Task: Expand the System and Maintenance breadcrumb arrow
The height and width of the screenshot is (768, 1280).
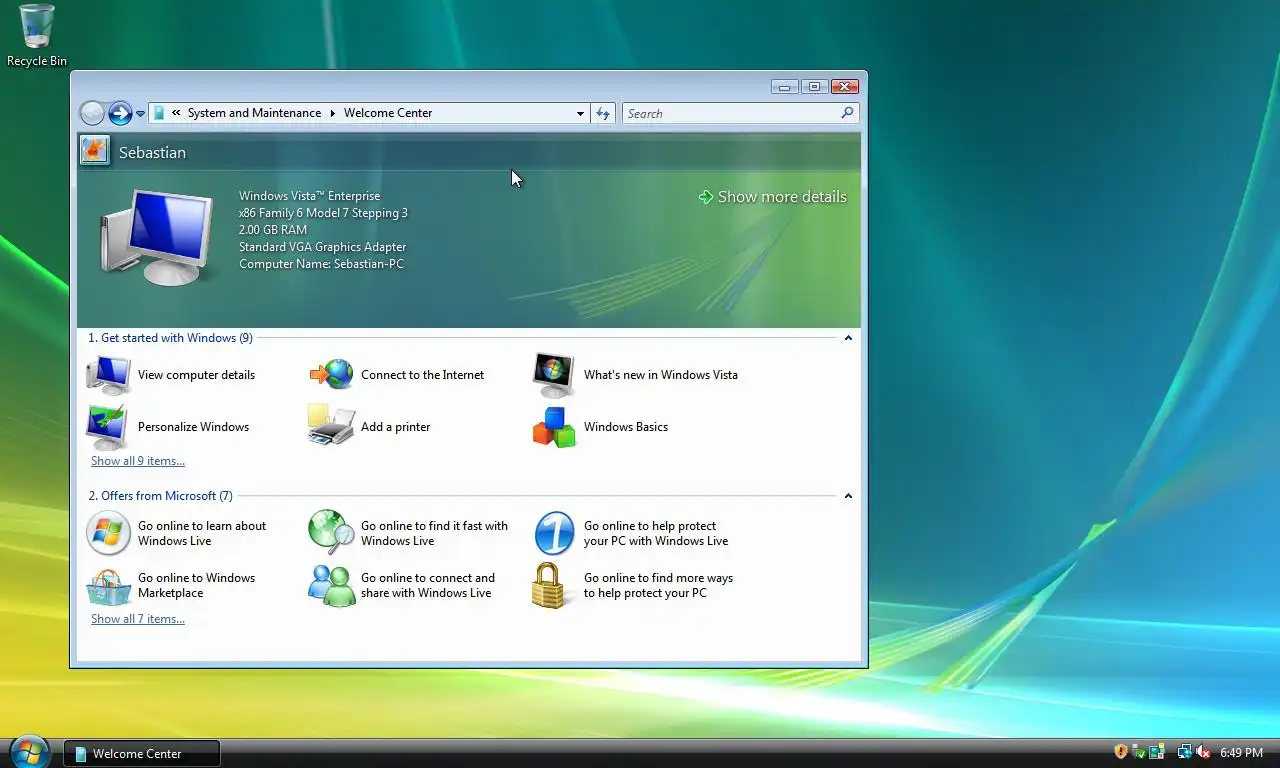Action: tap(333, 113)
